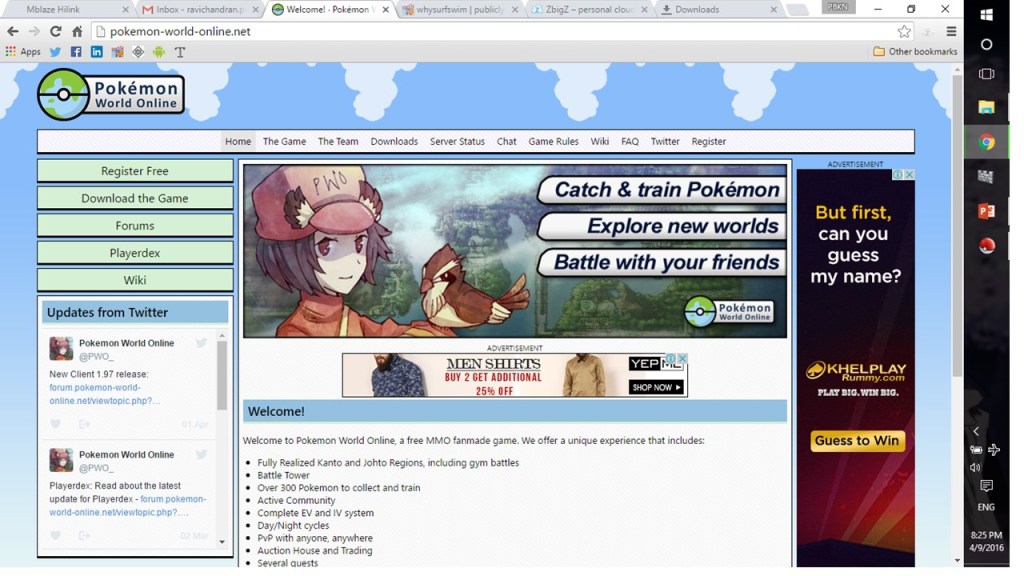This screenshot has height=576, width=1024.
Task: Open the Chrome hamburger menu
Action: (x=951, y=31)
